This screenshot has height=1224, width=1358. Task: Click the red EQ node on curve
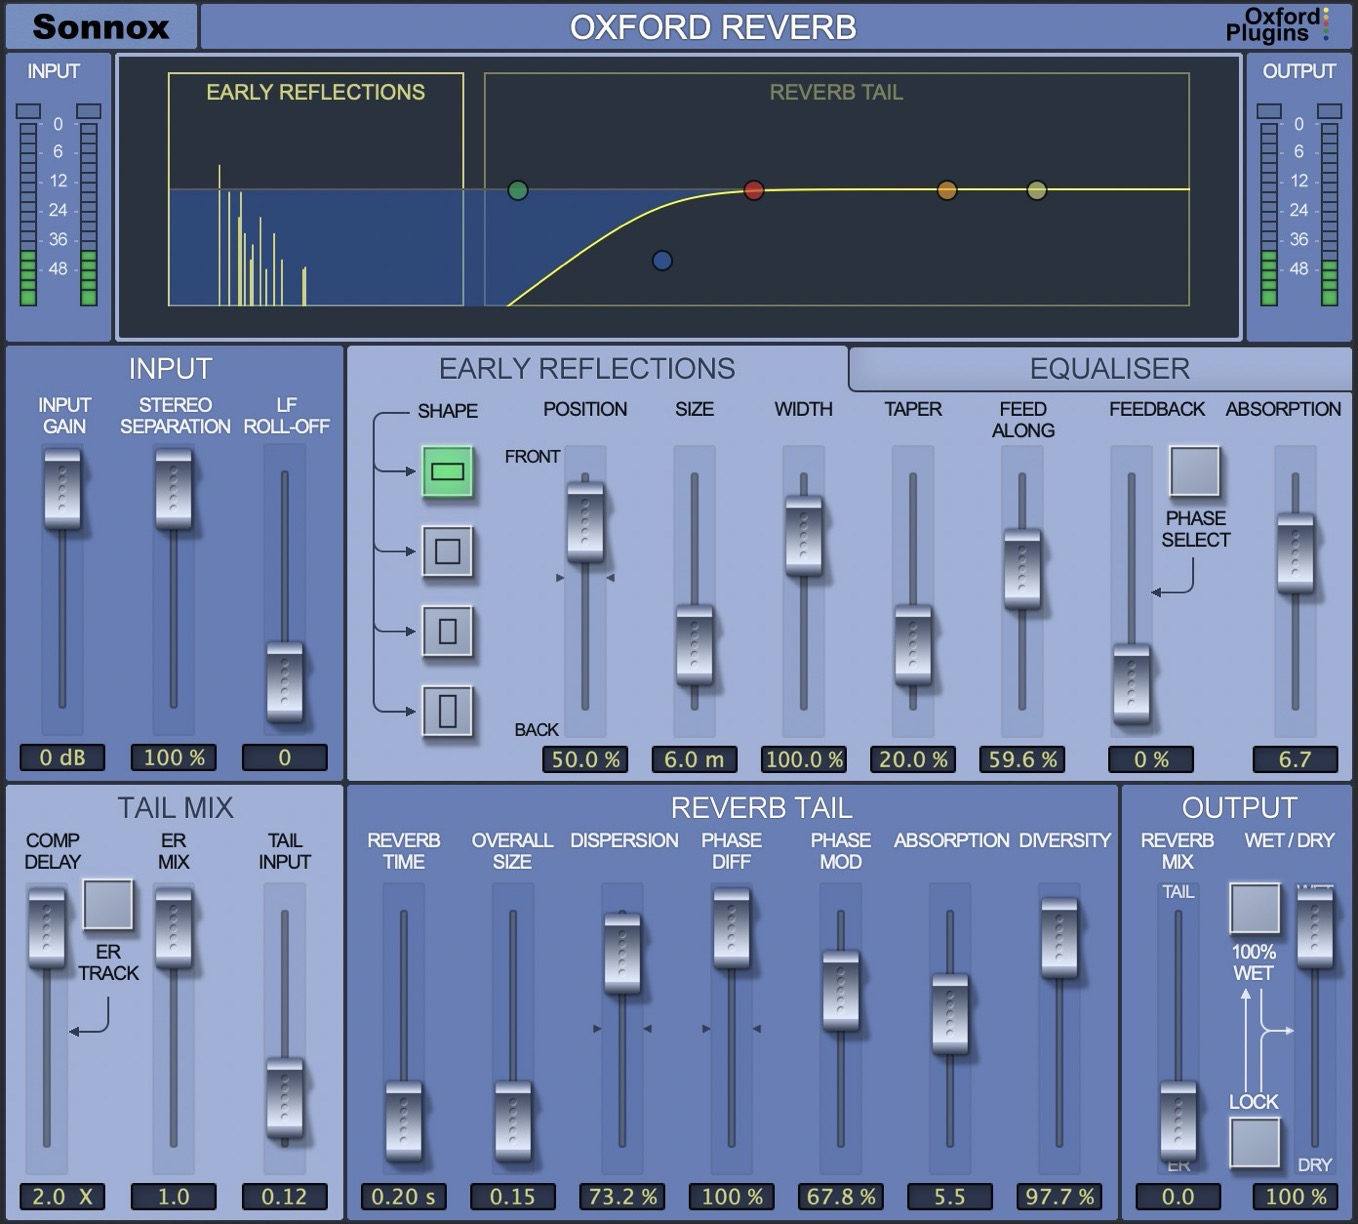pyautogui.click(x=754, y=190)
